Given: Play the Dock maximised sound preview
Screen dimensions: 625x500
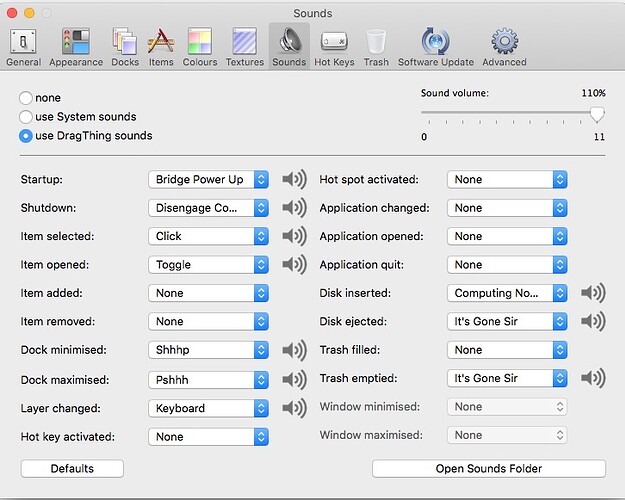Looking at the screenshot, I should [294, 380].
